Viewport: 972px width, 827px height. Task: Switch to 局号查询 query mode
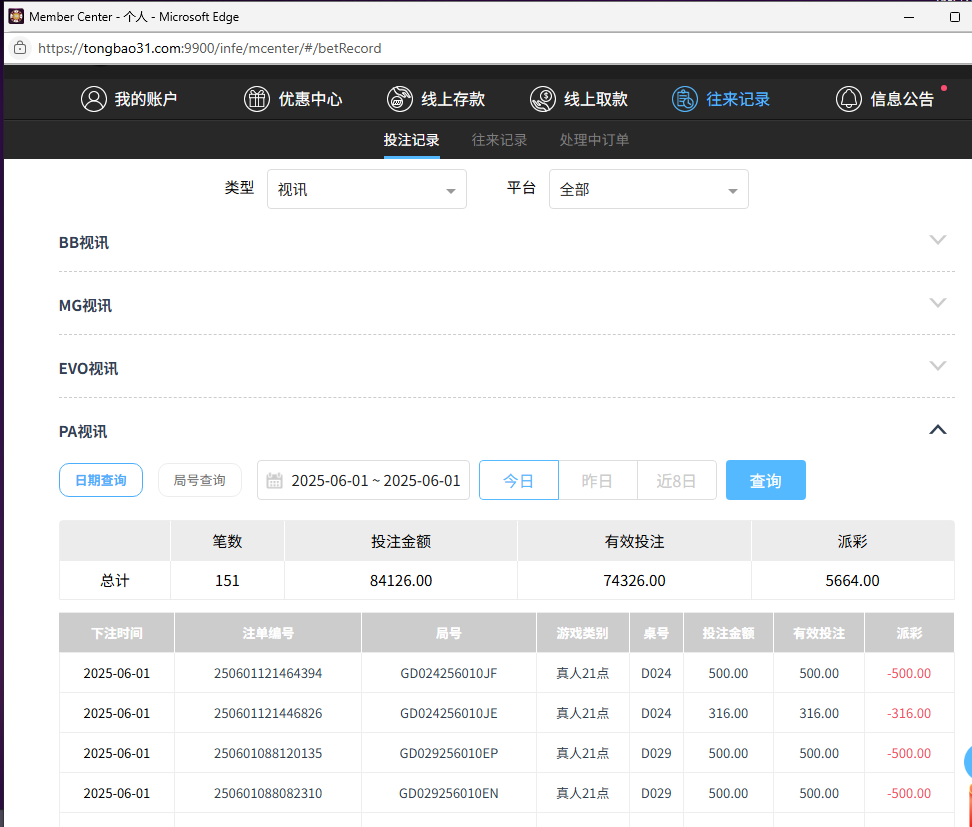[x=200, y=480]
